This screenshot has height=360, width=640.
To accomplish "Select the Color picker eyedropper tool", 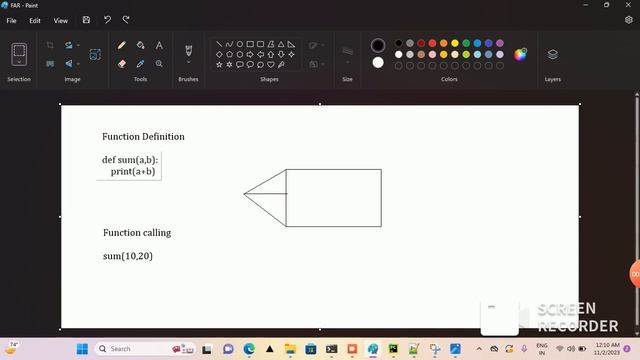I will 140,64.
